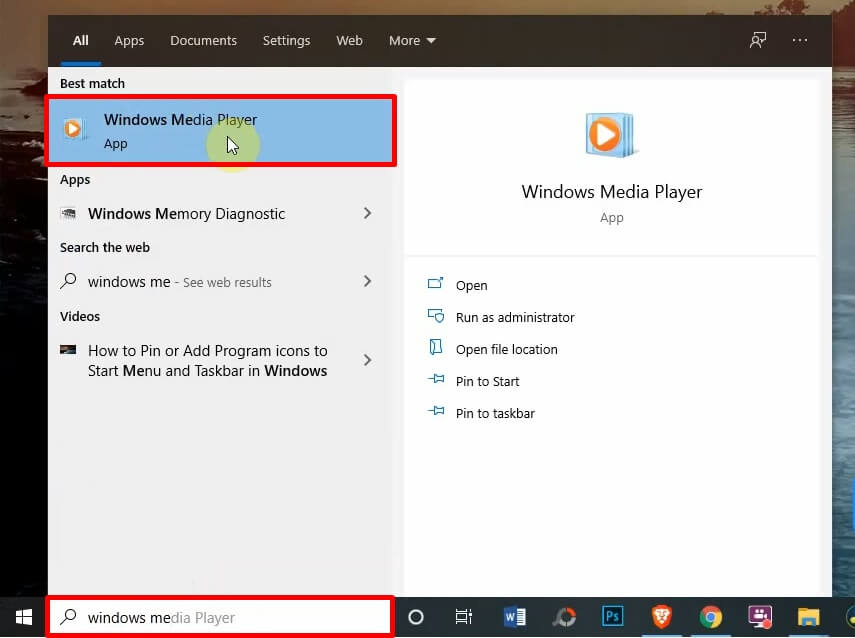Click the magnifier icon beside 'windows me' result
The height and width of the screenshot is (638, 855).
click(x=68, y=281)
